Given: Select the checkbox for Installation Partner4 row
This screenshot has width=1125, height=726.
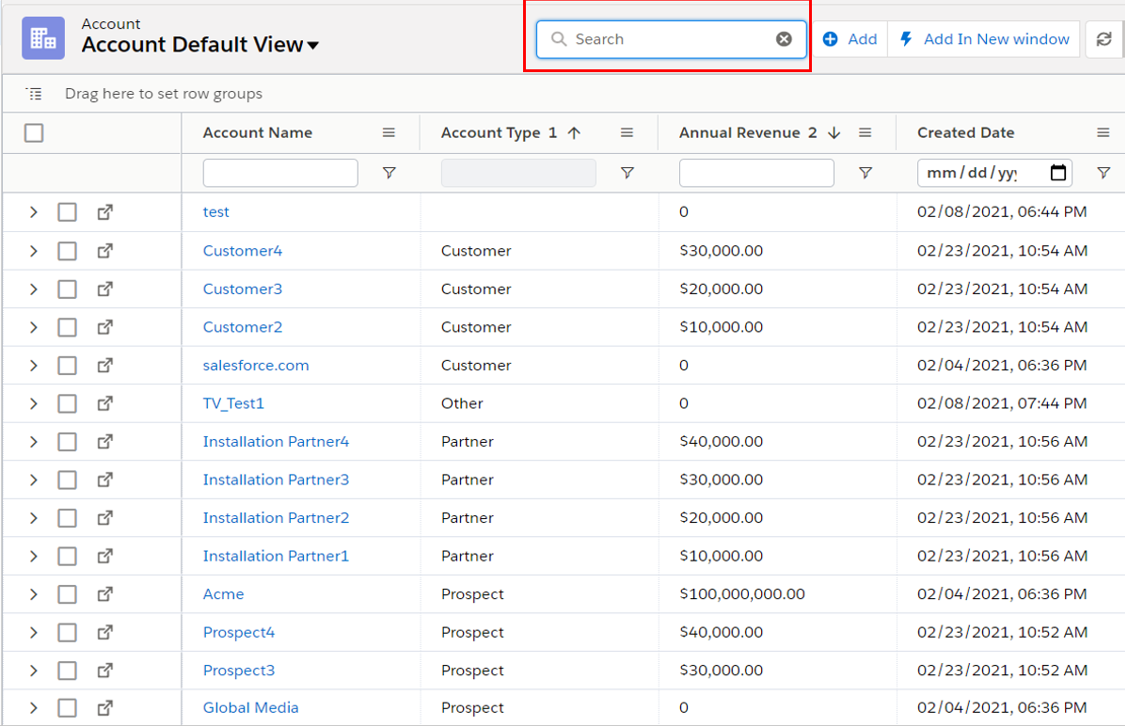Looking at the screenshot, I should (x=67, y=441).
